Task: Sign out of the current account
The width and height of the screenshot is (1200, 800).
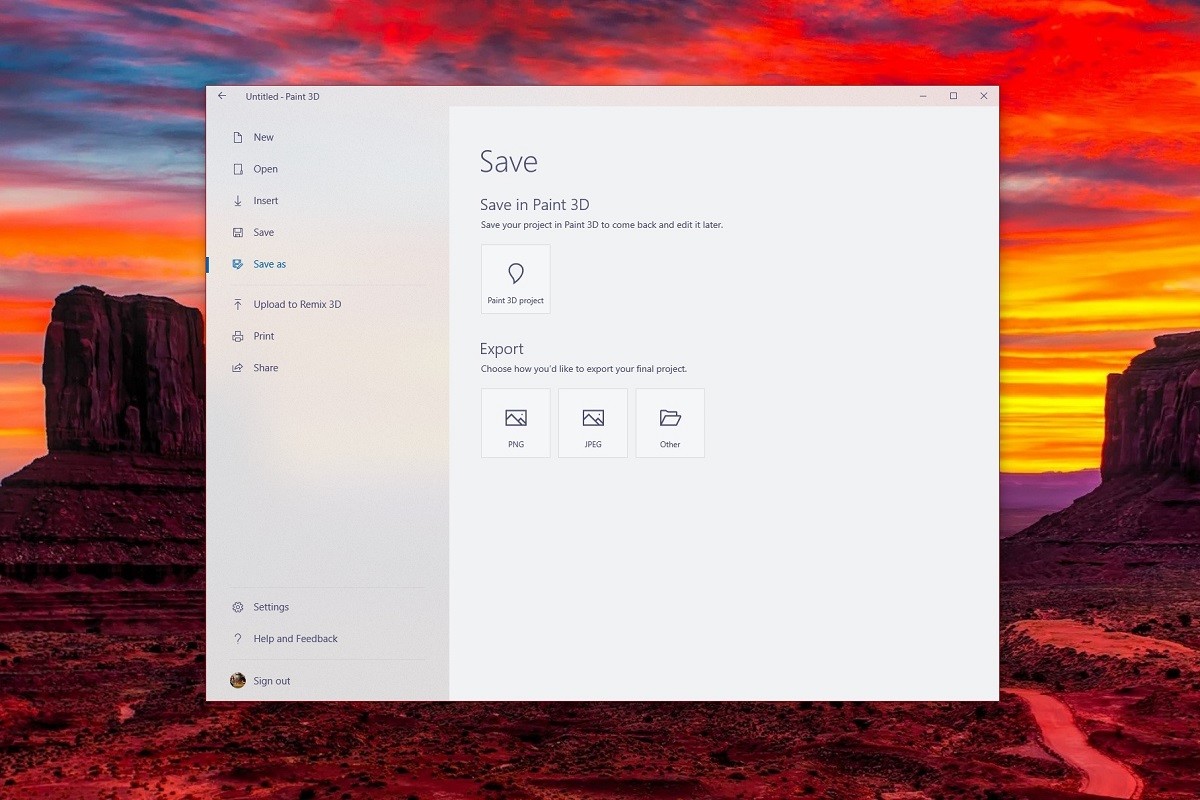Action: click(x=271, y=681)
